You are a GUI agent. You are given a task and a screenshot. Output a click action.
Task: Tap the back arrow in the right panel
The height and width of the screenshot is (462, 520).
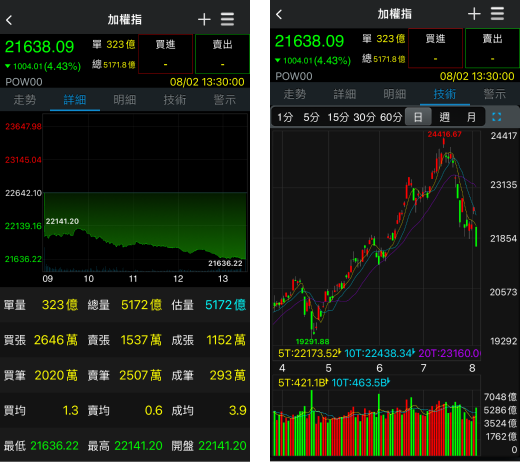coord(279,14)
